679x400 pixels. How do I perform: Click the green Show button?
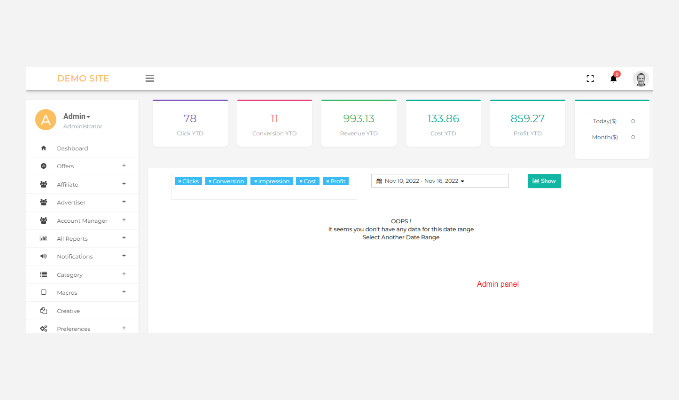coord(544,181)
